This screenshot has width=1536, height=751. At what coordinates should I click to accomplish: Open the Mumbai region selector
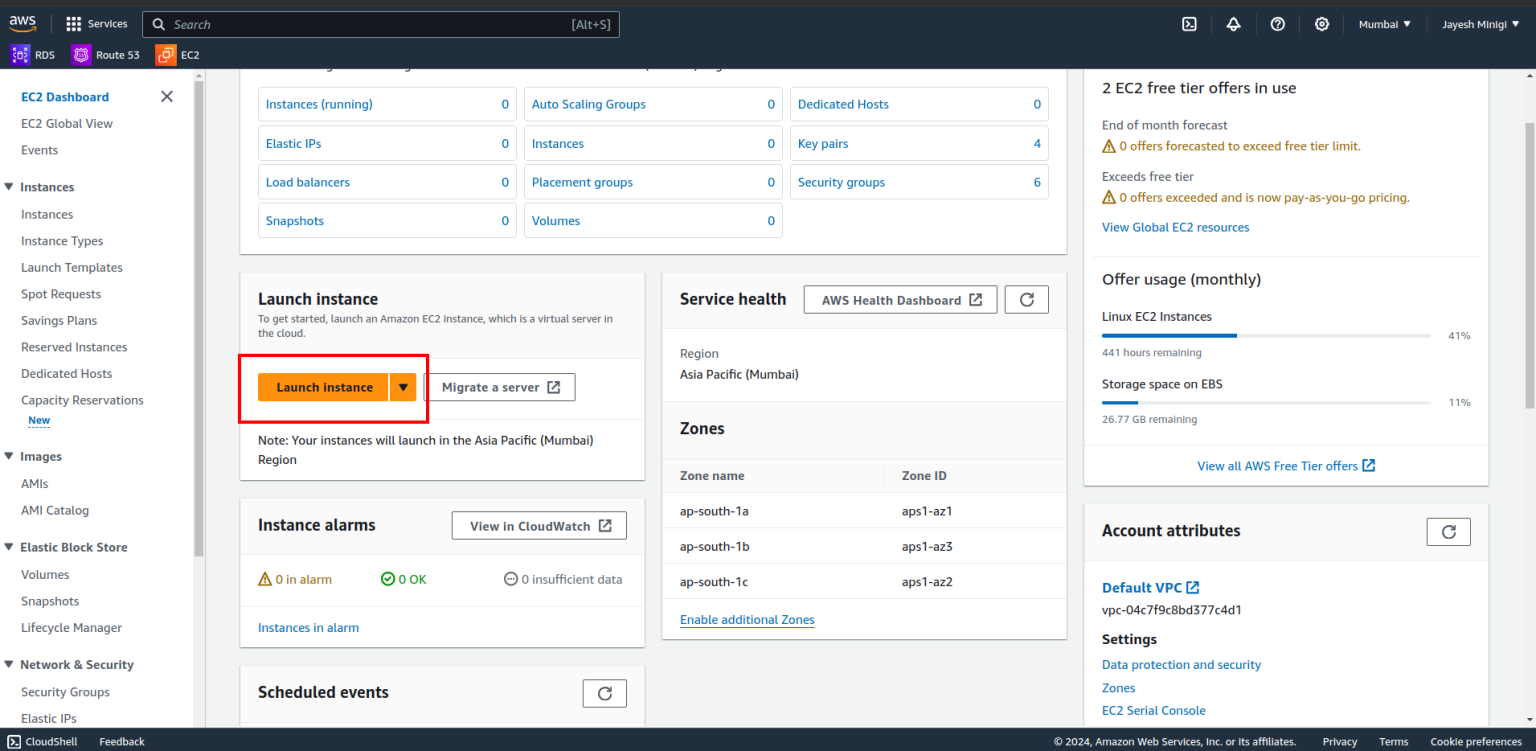click(1384, 23)
